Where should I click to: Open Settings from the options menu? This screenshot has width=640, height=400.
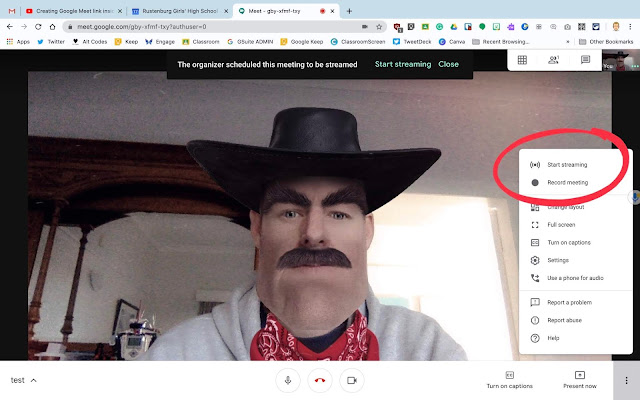click(576, 260)
